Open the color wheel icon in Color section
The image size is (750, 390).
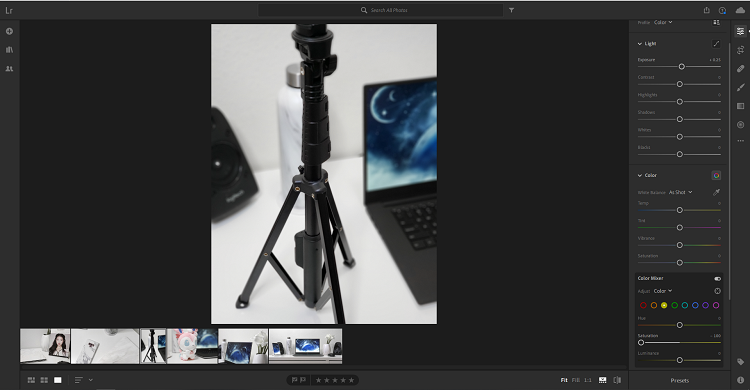[x=716, y=176]
